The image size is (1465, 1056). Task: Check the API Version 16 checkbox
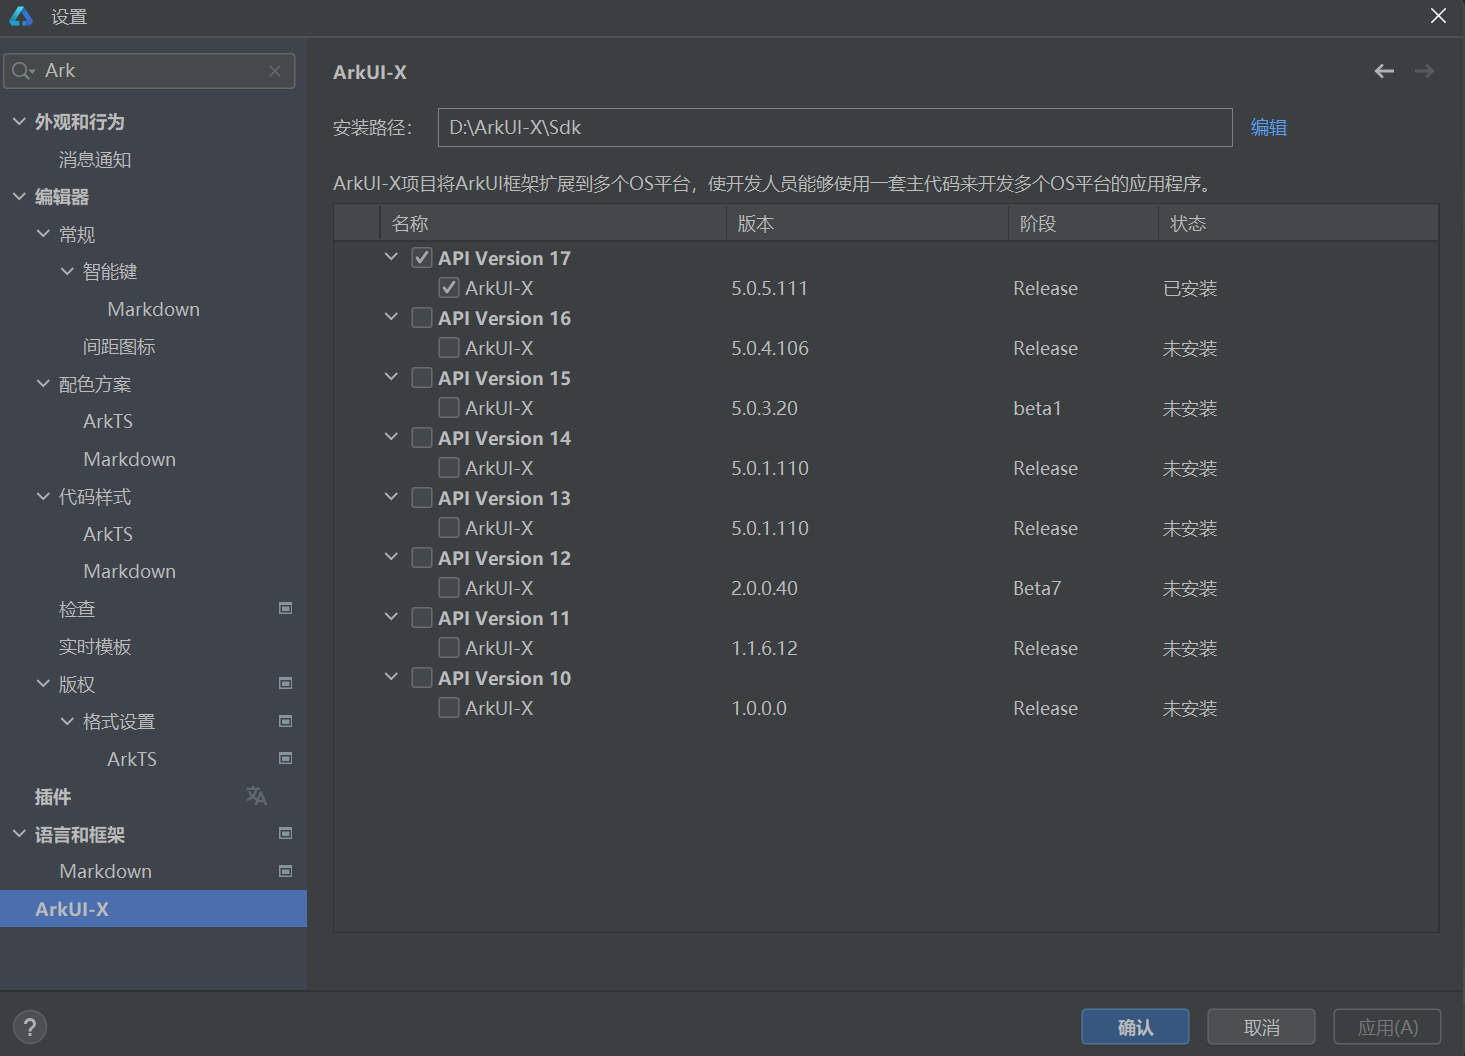tap(422, 318)
